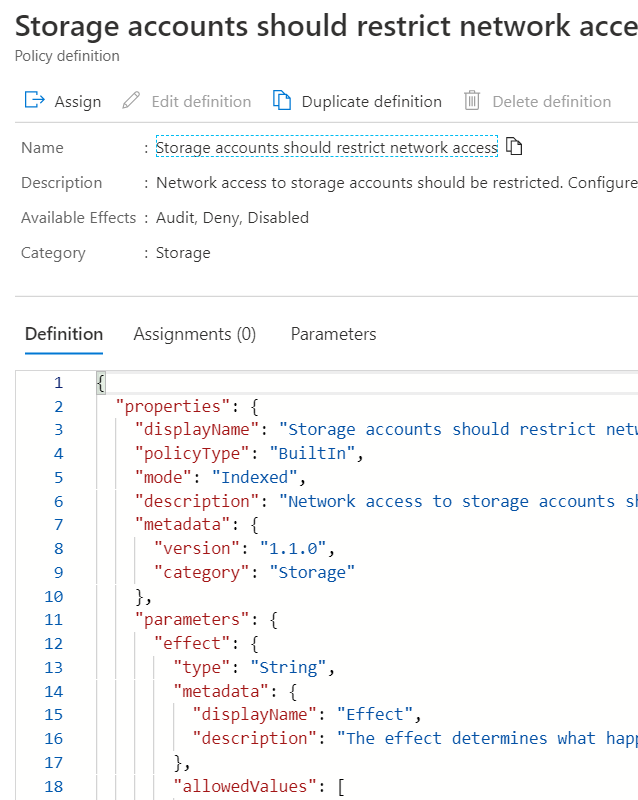Switch to the Assignments (0) tab
Viewport: 638px width, 800px height.
[194, 333]
